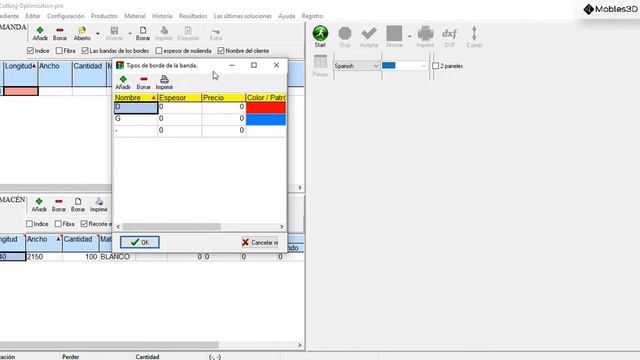Select the BLANCO material cell in the stock table
This screenshot has width=640, height=360.
pos(117,257)
